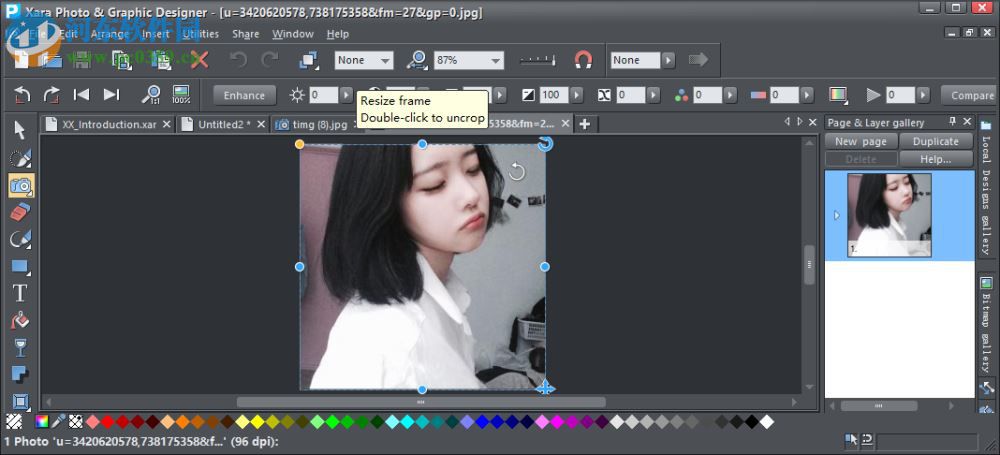Switch to timg (8).jpg tab
Viewport: 1000px width, 455px height.
(x=320, y=124)
